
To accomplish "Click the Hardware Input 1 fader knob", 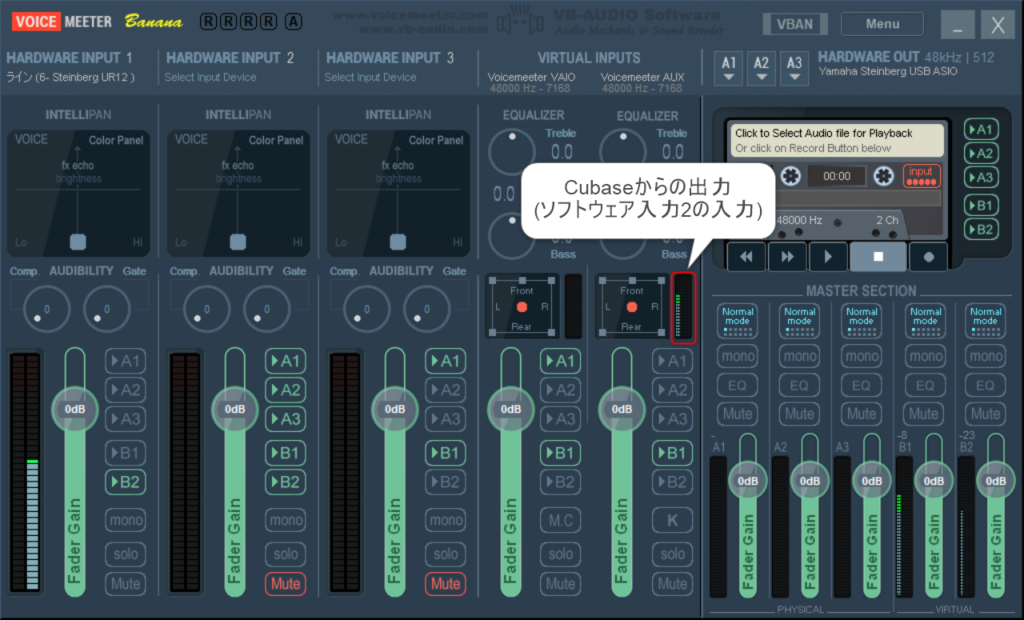I will (75, 409).
